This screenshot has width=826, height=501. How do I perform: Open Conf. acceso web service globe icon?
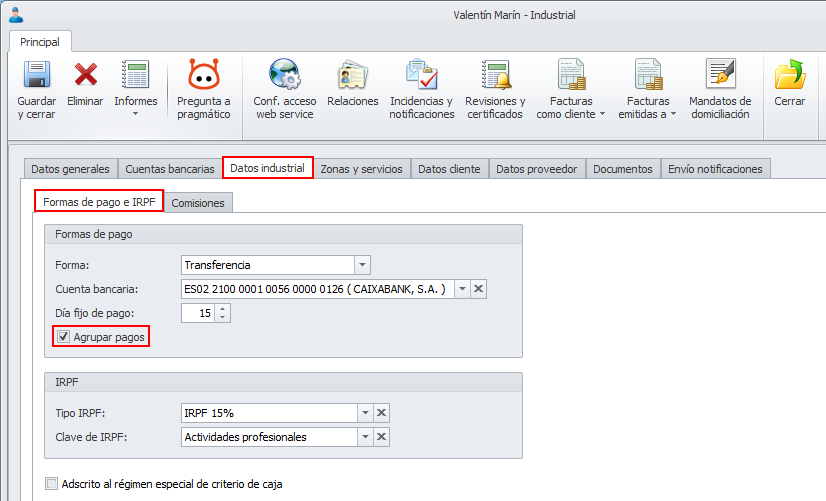(284, 74)
